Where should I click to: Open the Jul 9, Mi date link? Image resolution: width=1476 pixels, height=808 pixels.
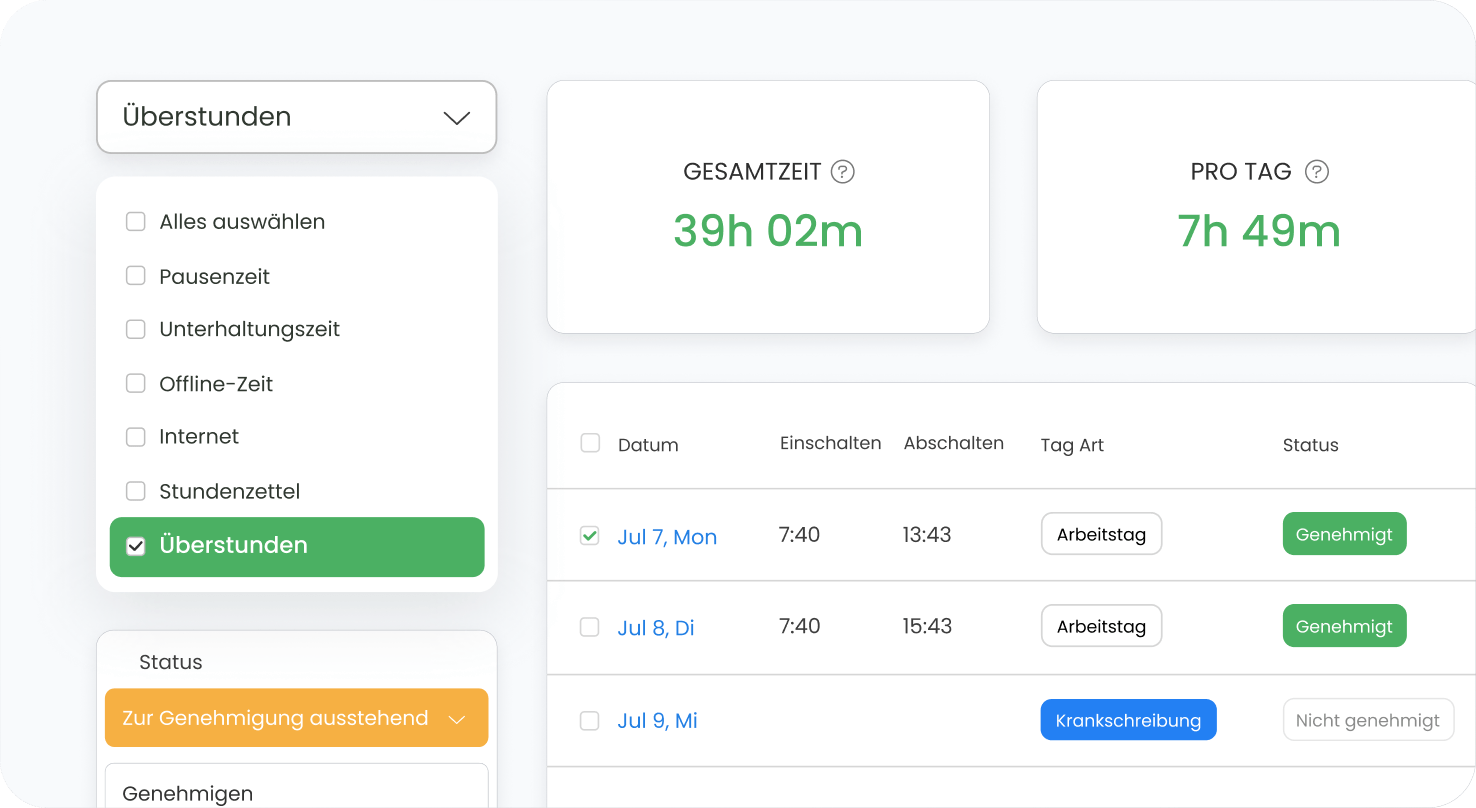[657, 721]
